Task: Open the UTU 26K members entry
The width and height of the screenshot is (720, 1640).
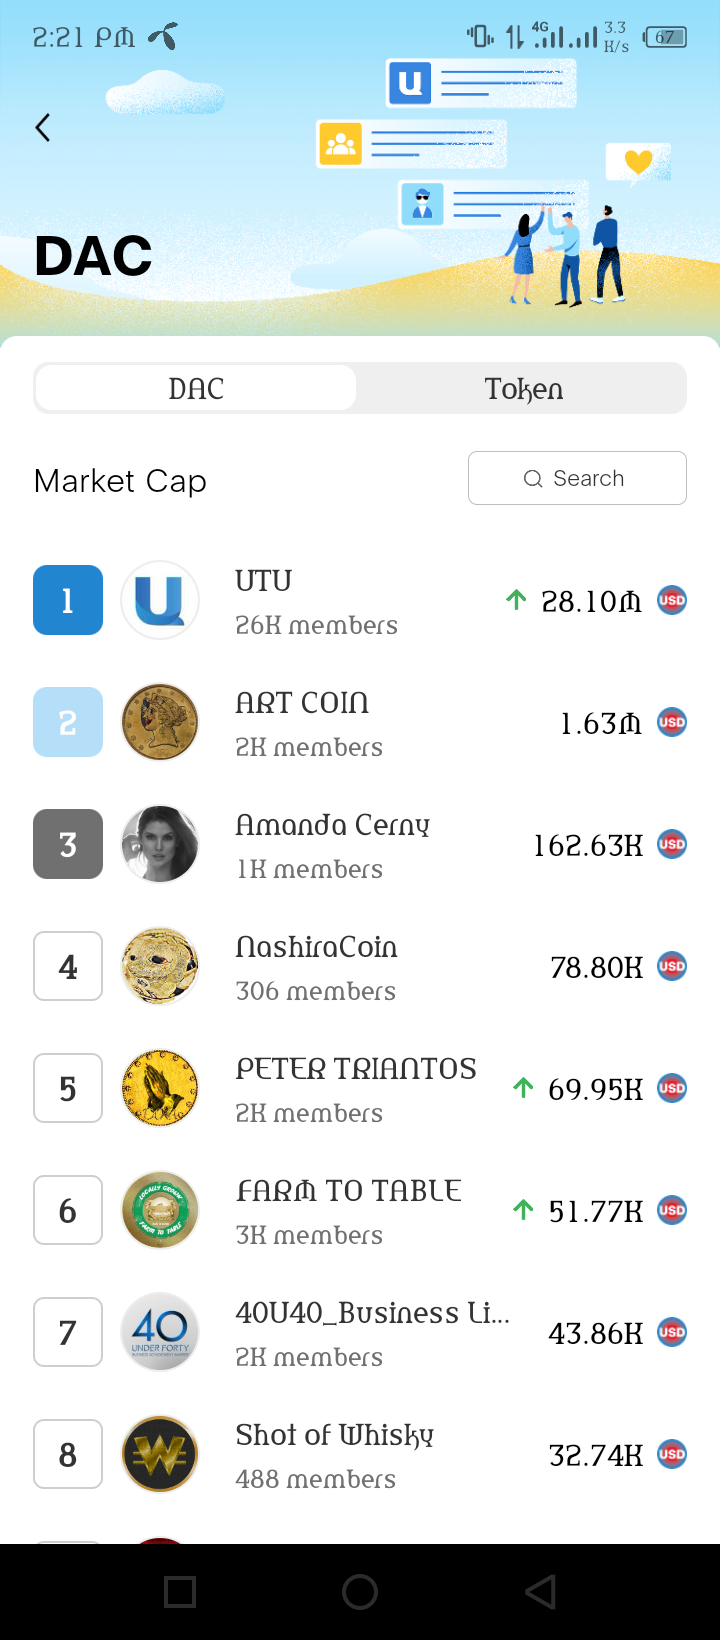Action: [360, 600]
